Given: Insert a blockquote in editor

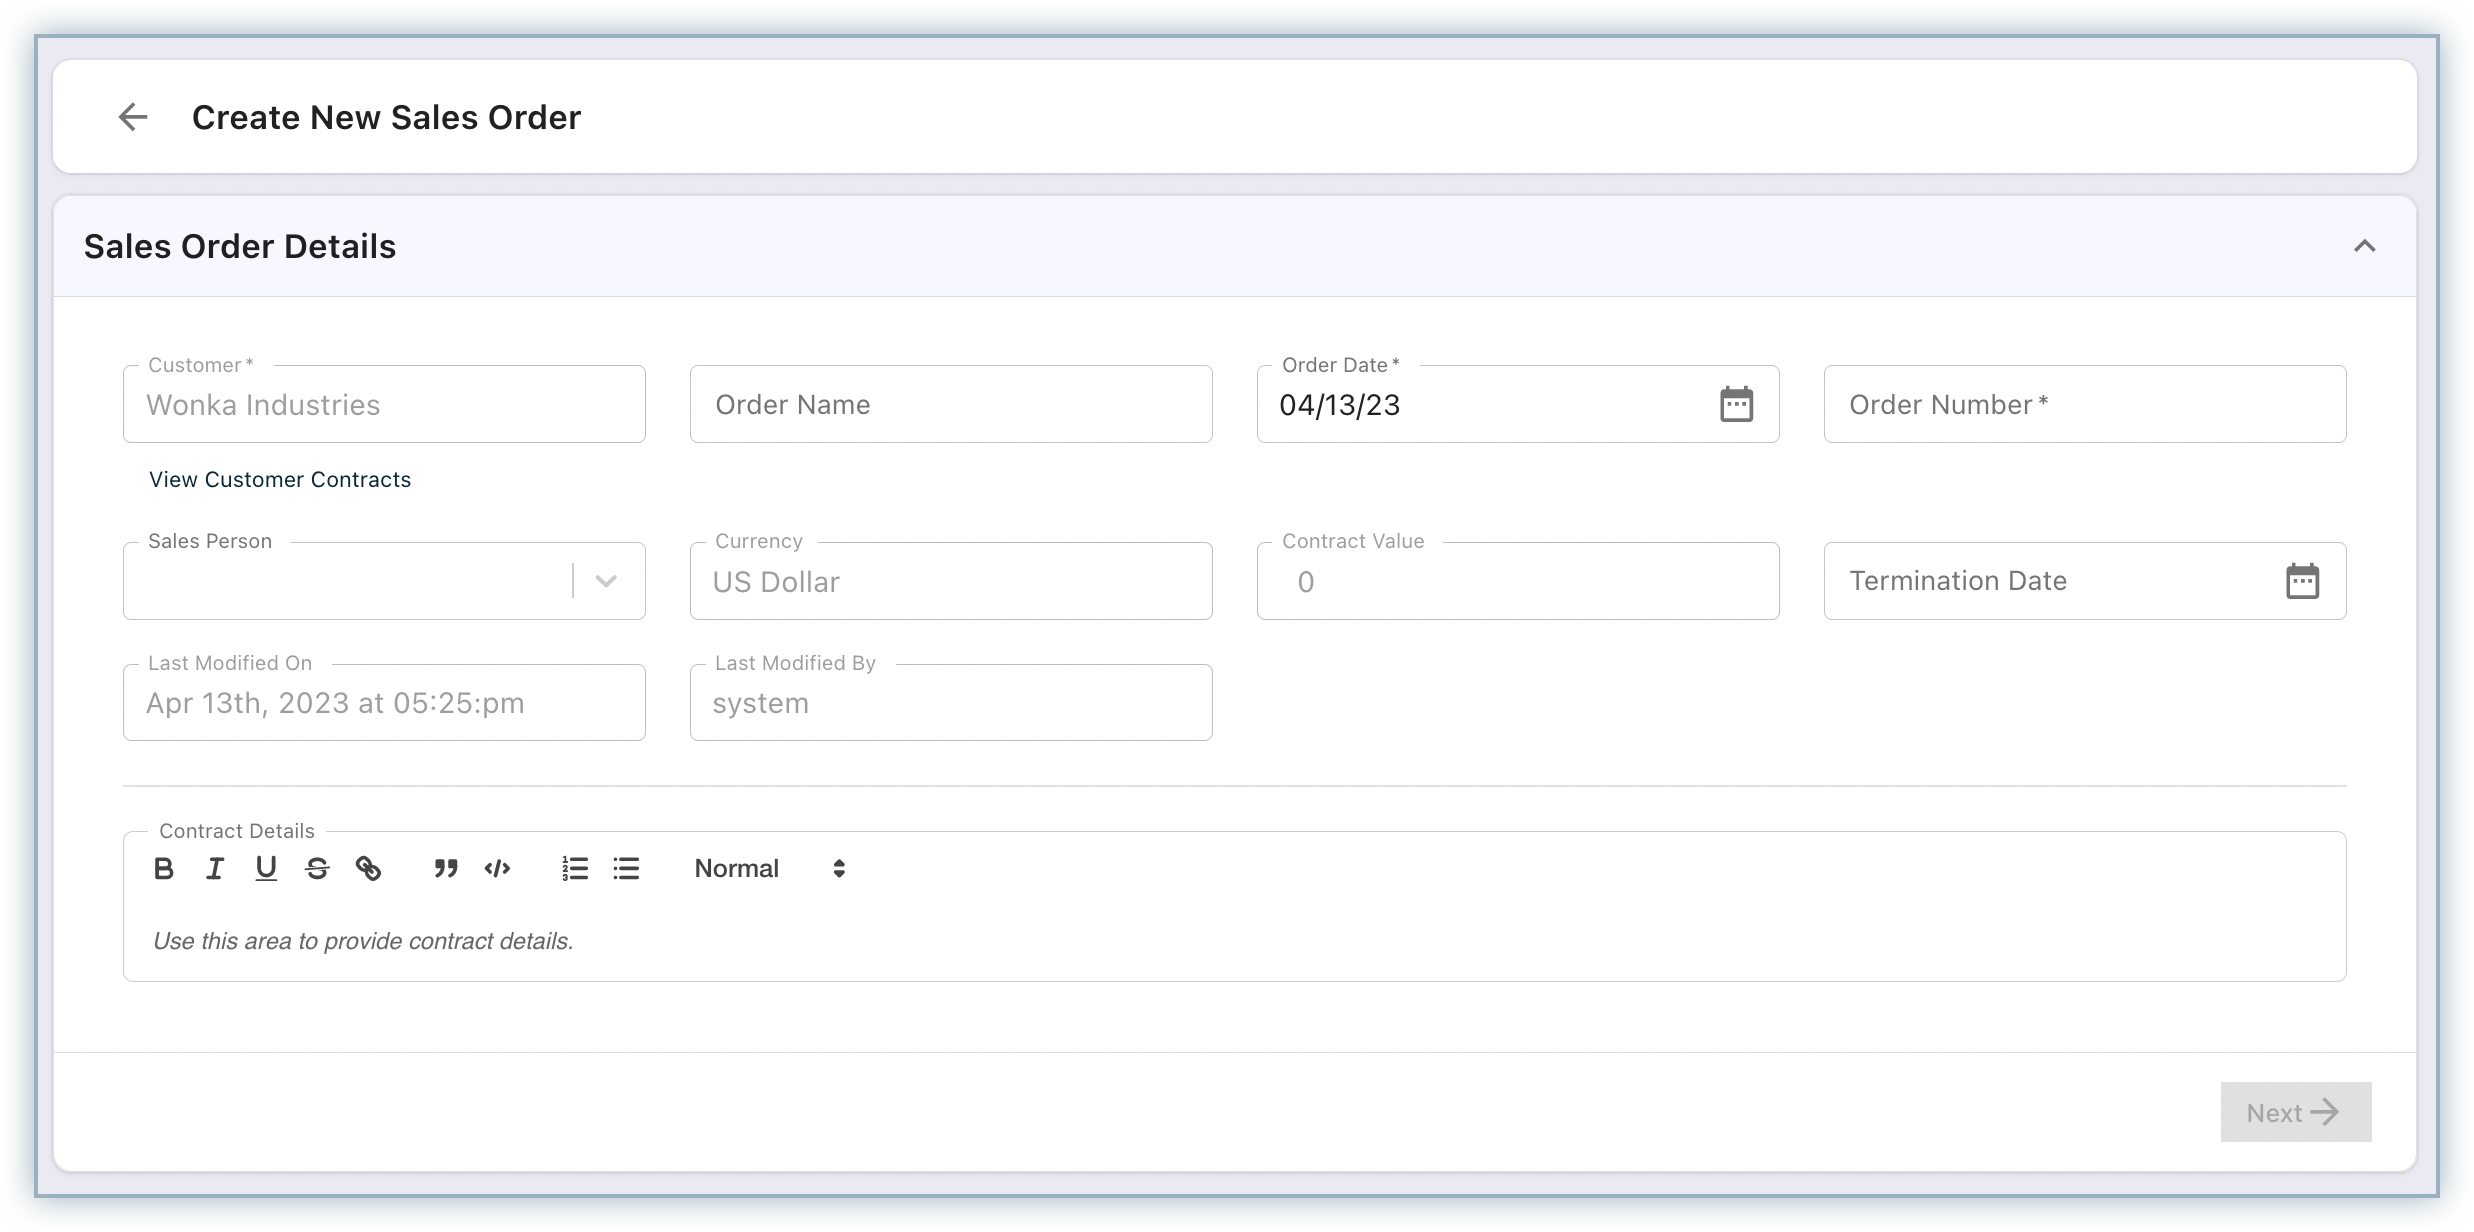Looking at the screenshot, I should point(446,868).
